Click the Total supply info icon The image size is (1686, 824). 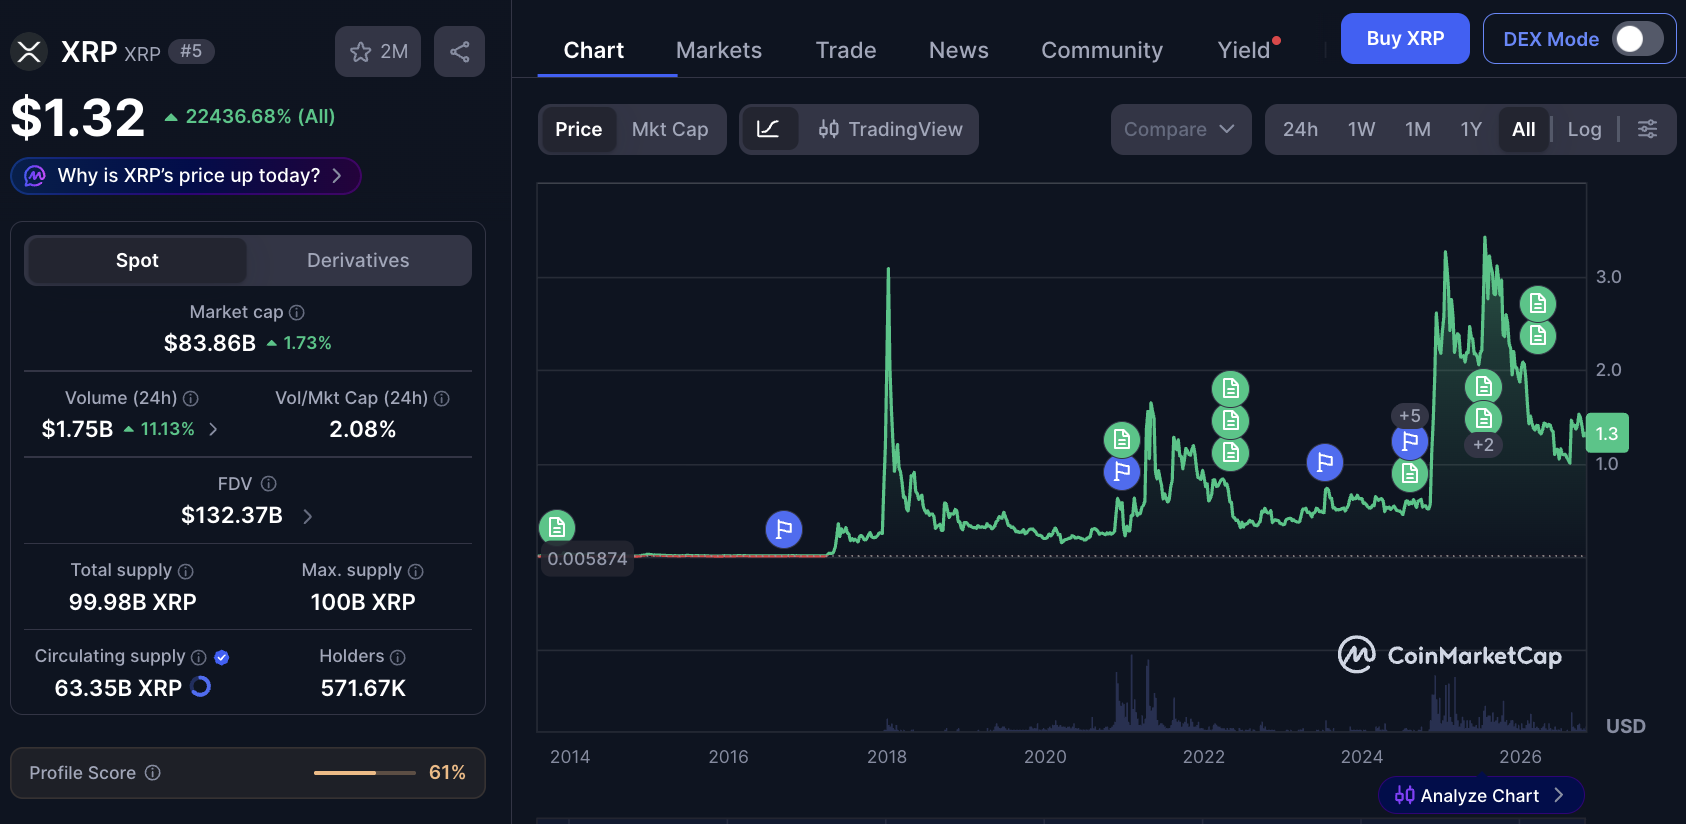coord(186,571)
